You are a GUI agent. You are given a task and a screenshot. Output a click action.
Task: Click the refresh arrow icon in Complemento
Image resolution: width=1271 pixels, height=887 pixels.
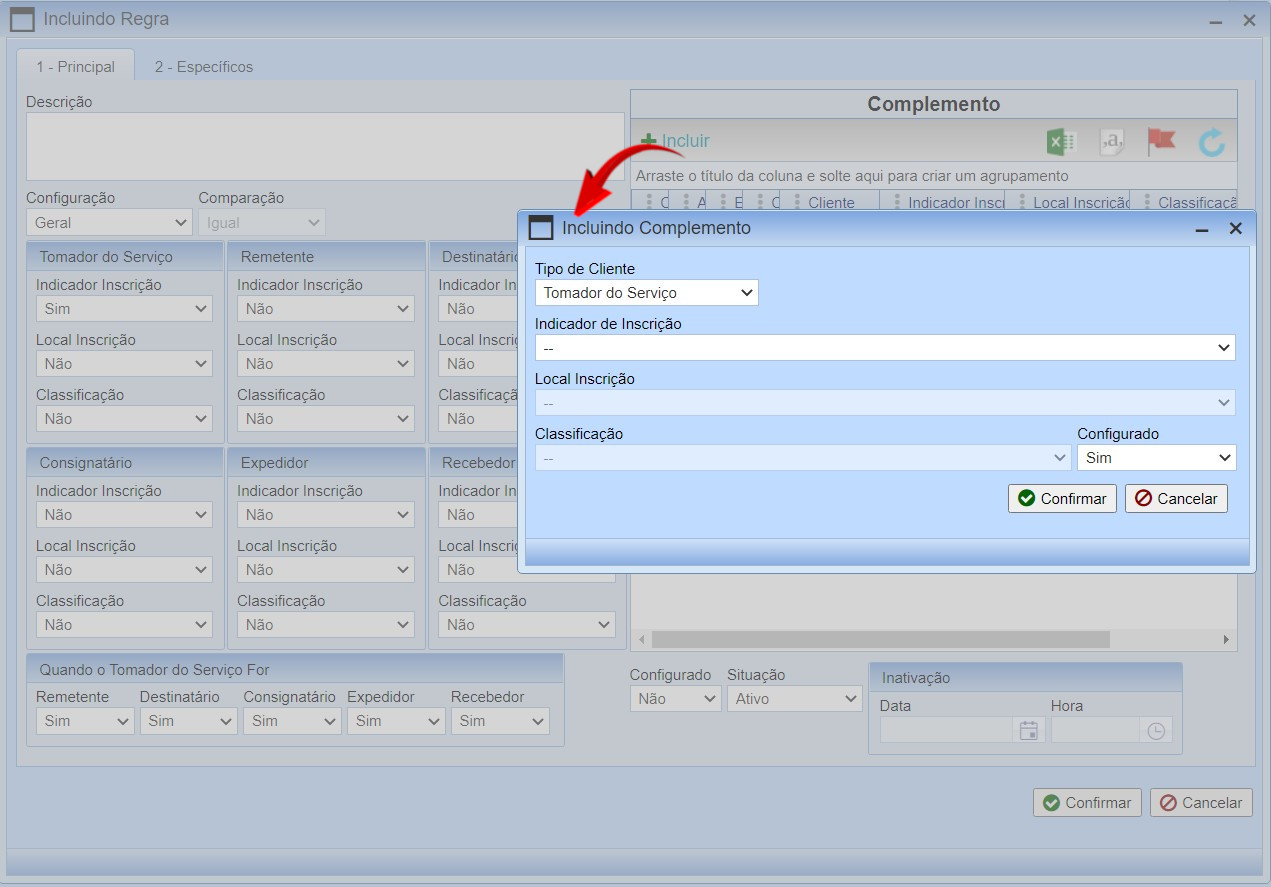click(1211, 143)
